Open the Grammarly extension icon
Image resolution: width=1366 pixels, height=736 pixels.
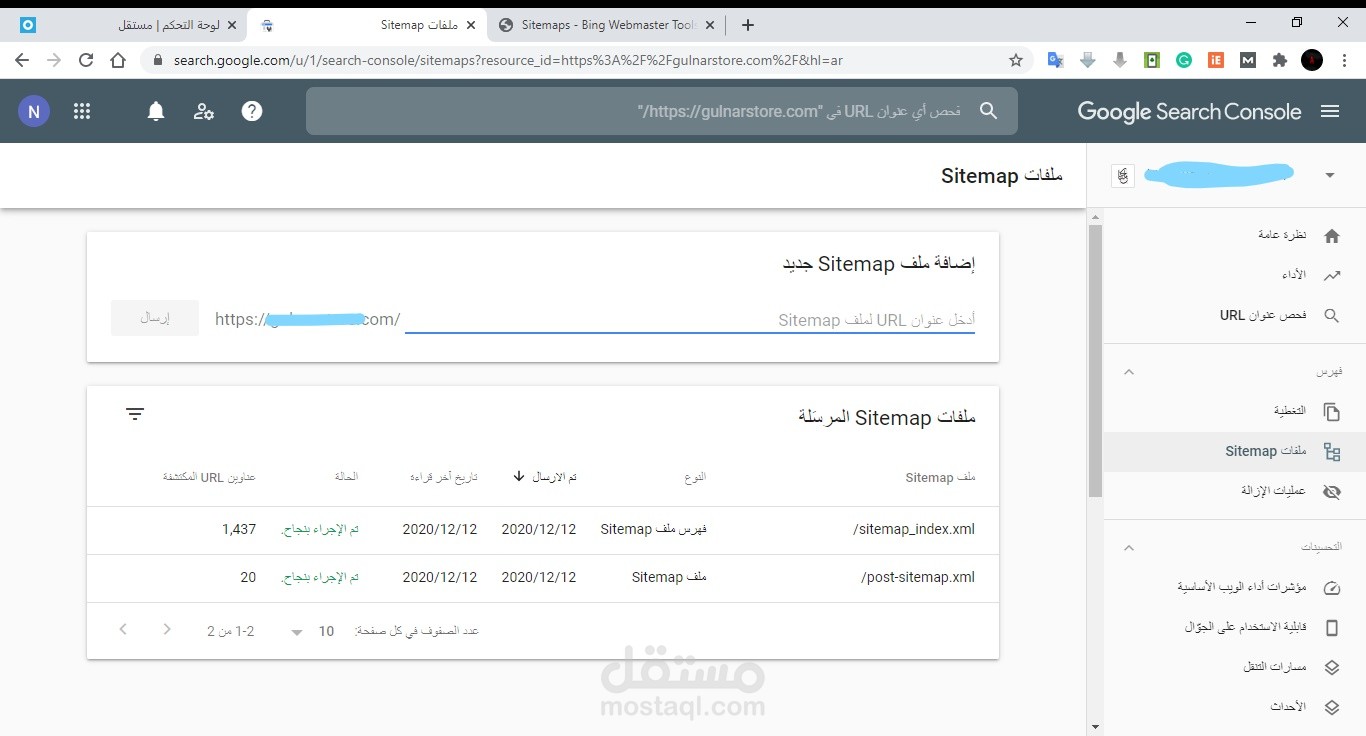[x=1184, y=60]
